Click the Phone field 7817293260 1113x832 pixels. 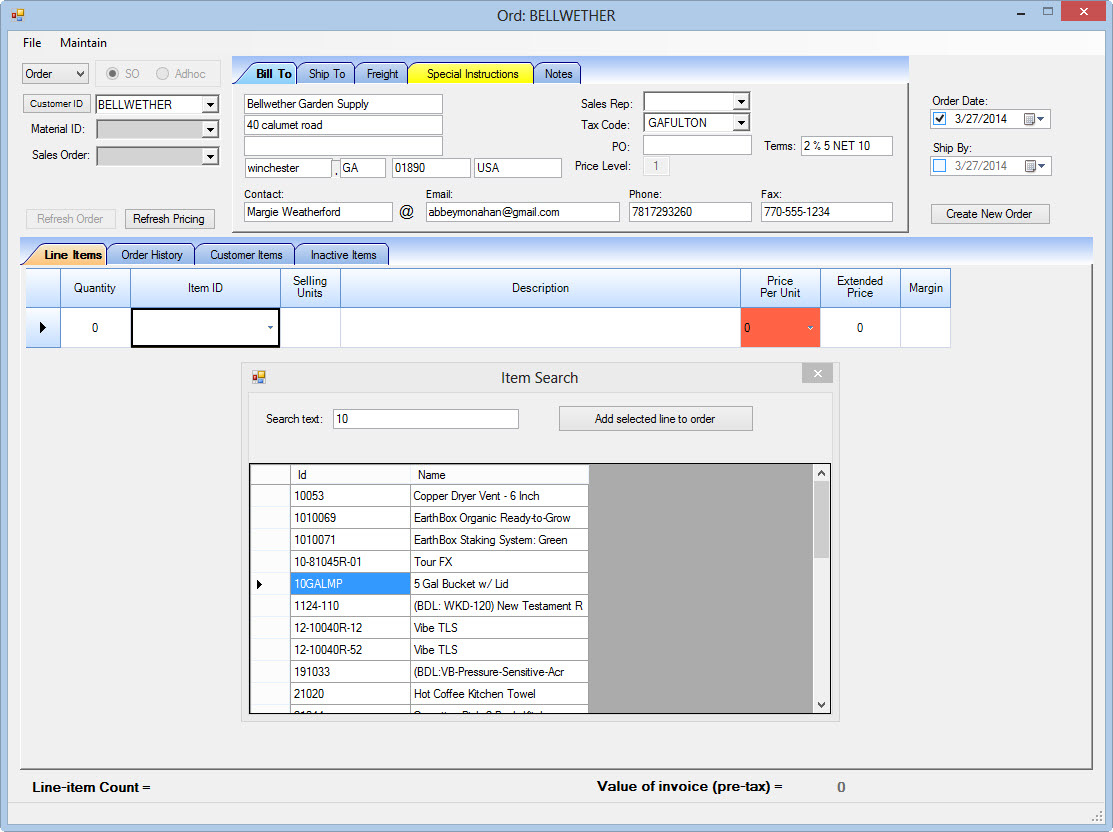tap(690, 212)
